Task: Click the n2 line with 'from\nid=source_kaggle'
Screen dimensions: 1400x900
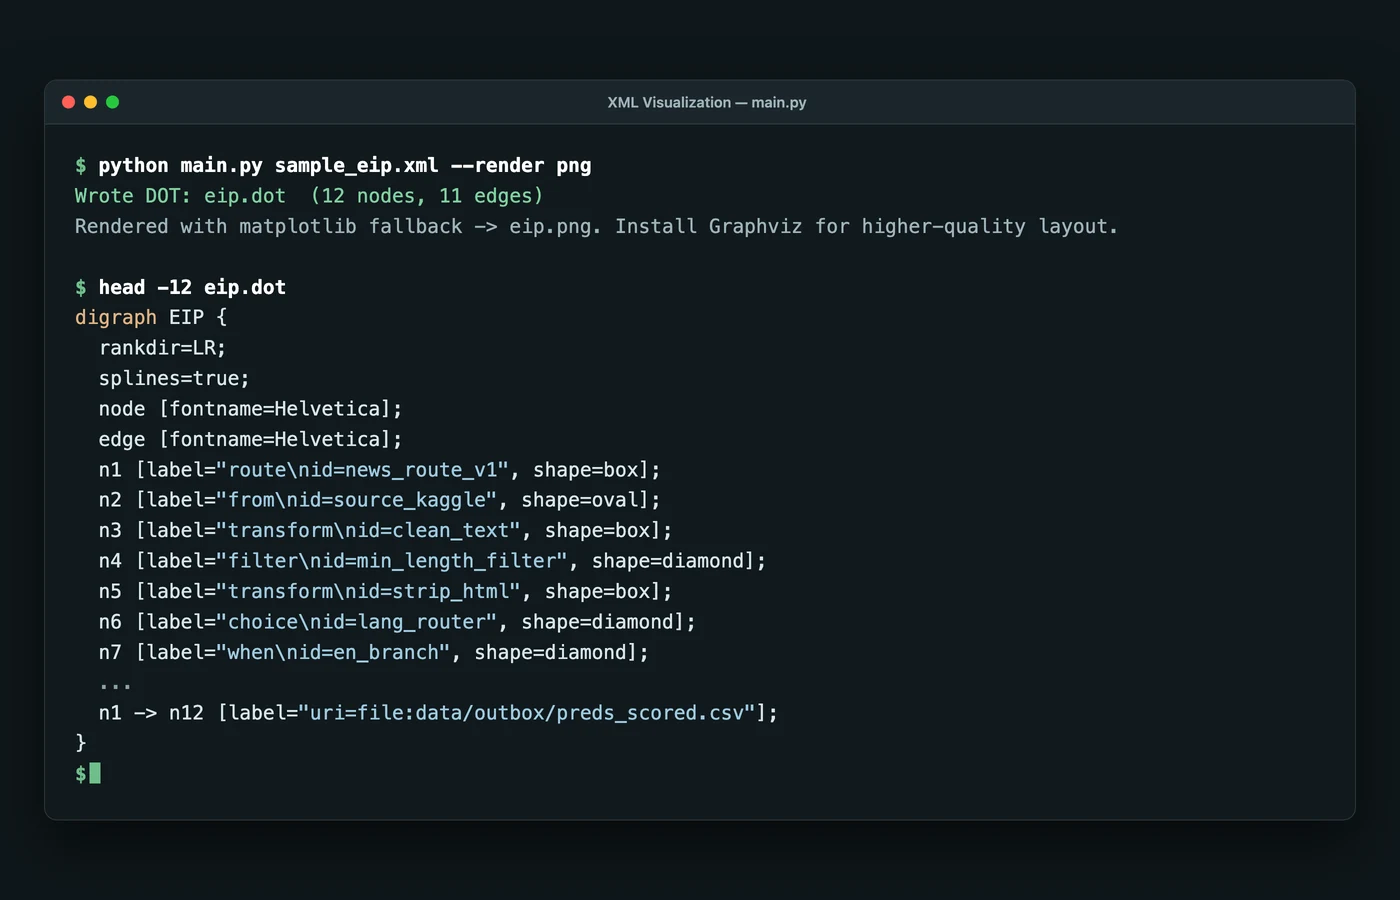Action: (x=380, y=500)
